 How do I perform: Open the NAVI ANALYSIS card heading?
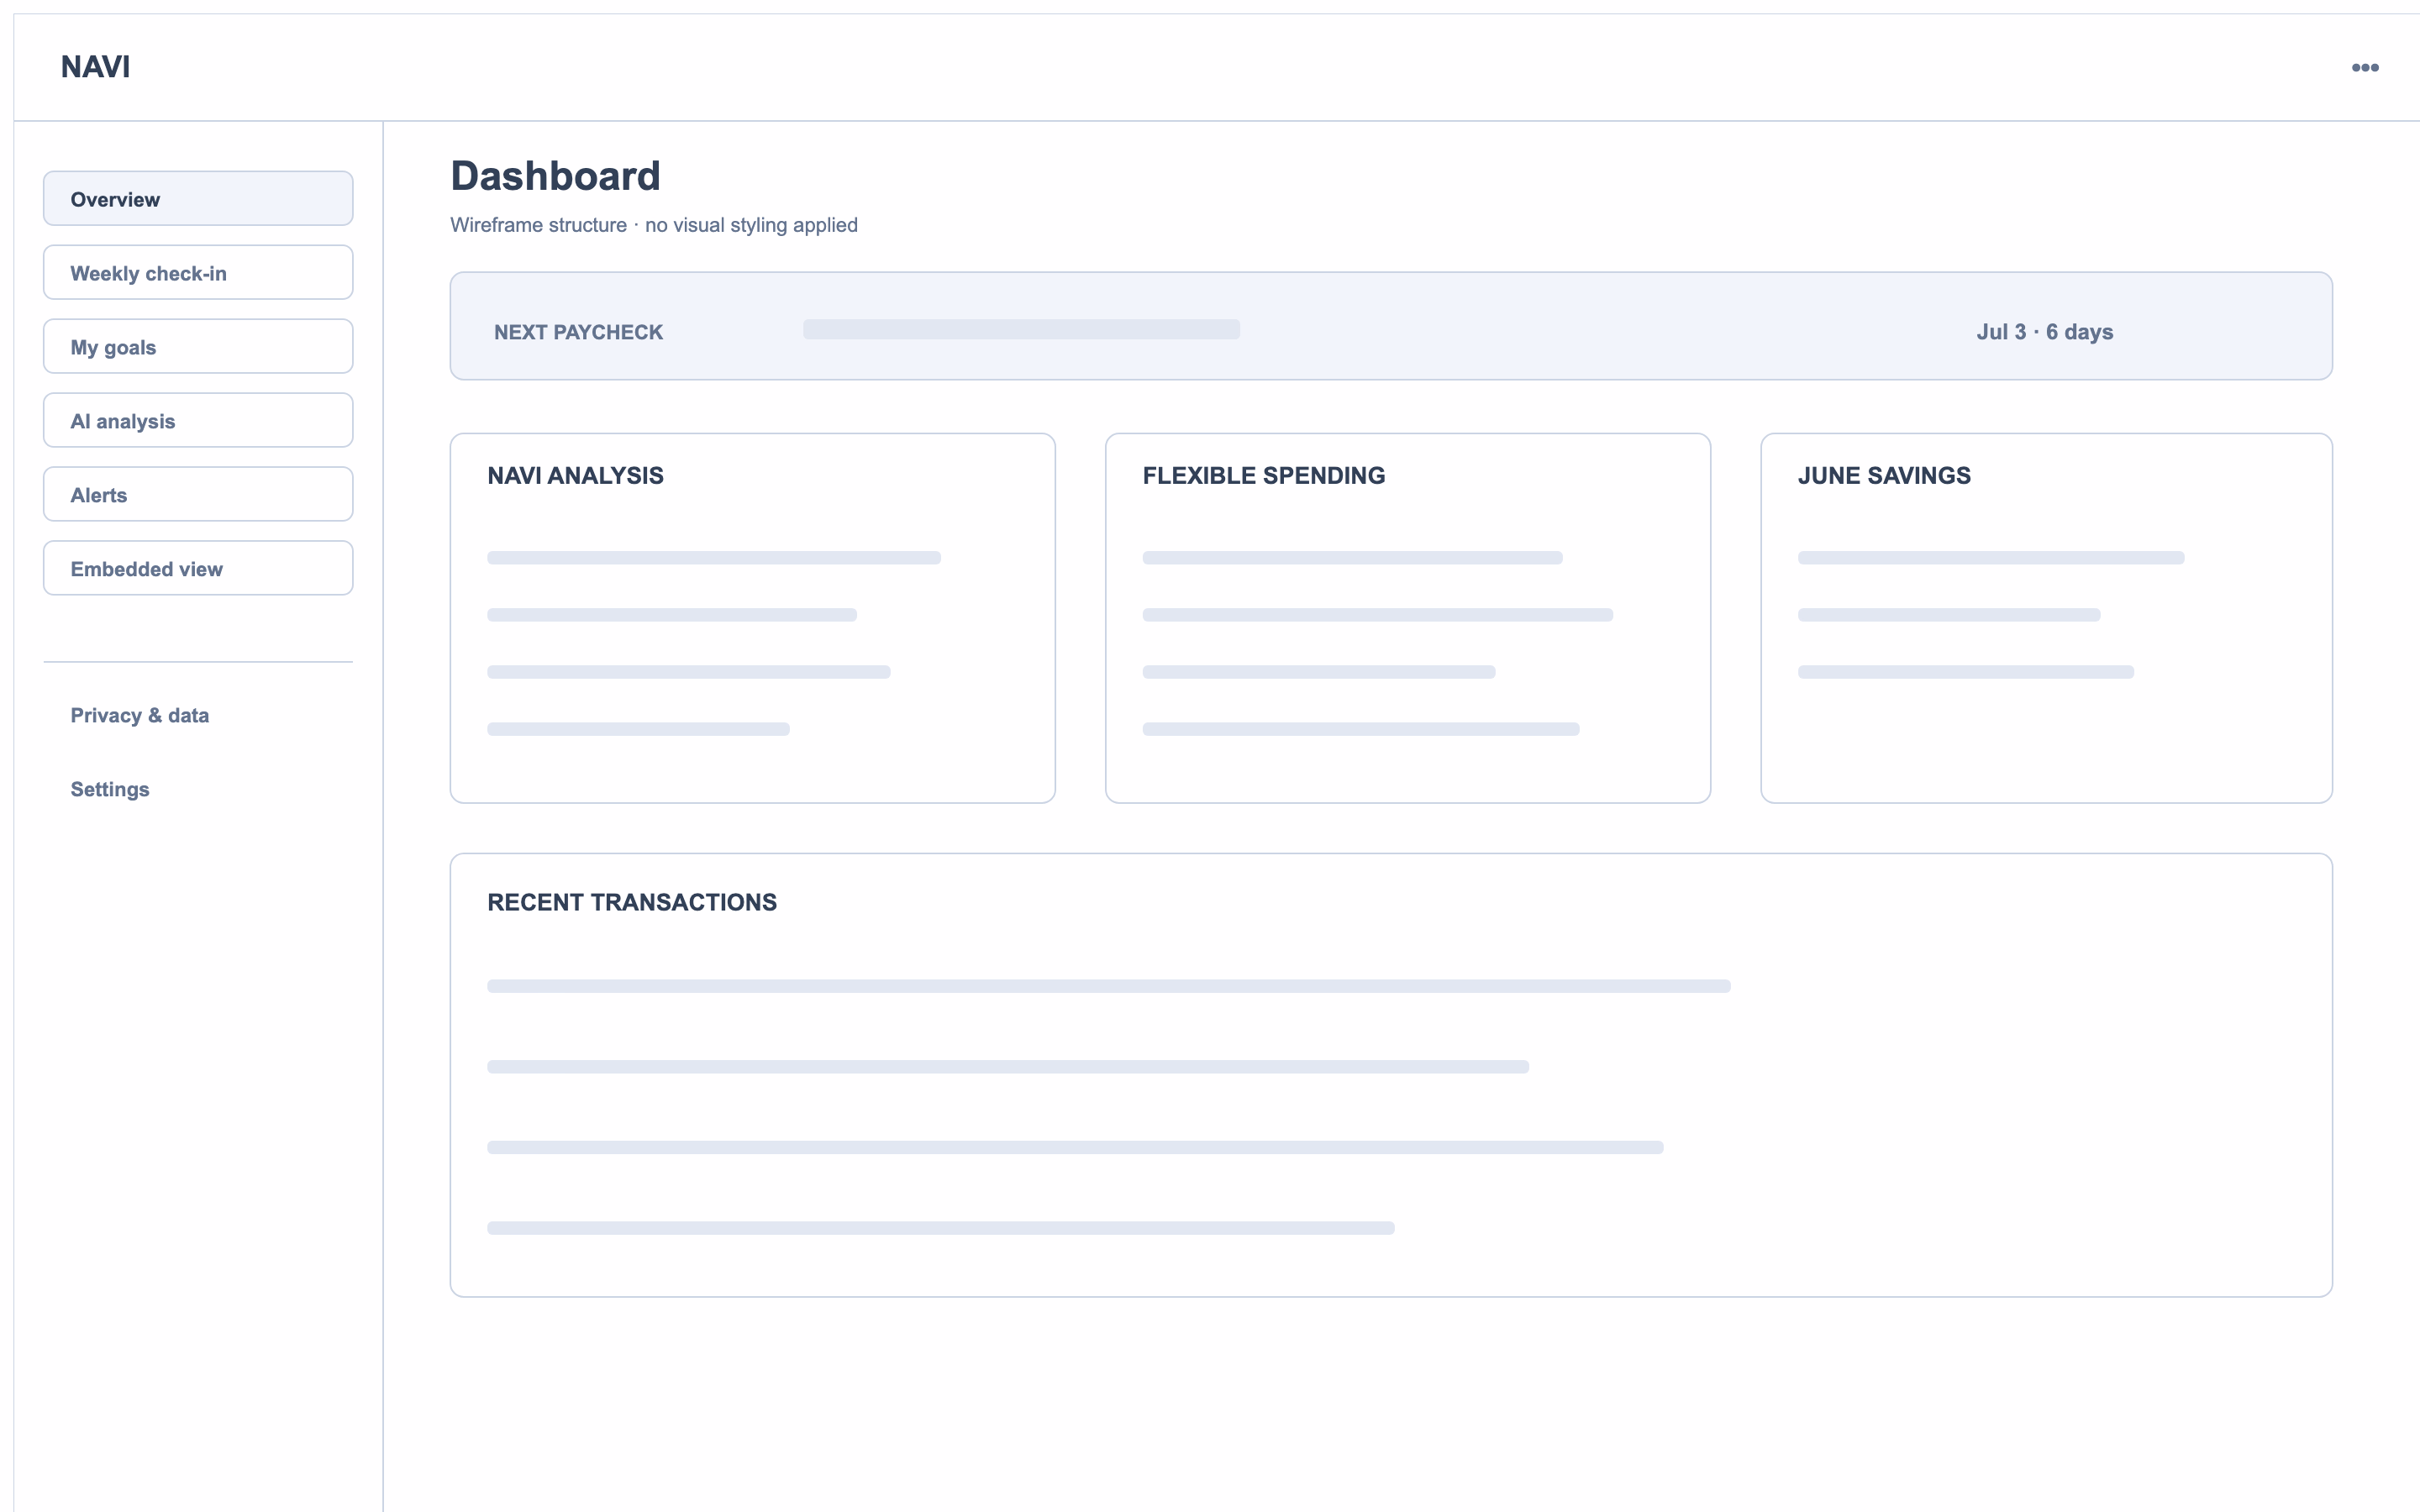575,476
